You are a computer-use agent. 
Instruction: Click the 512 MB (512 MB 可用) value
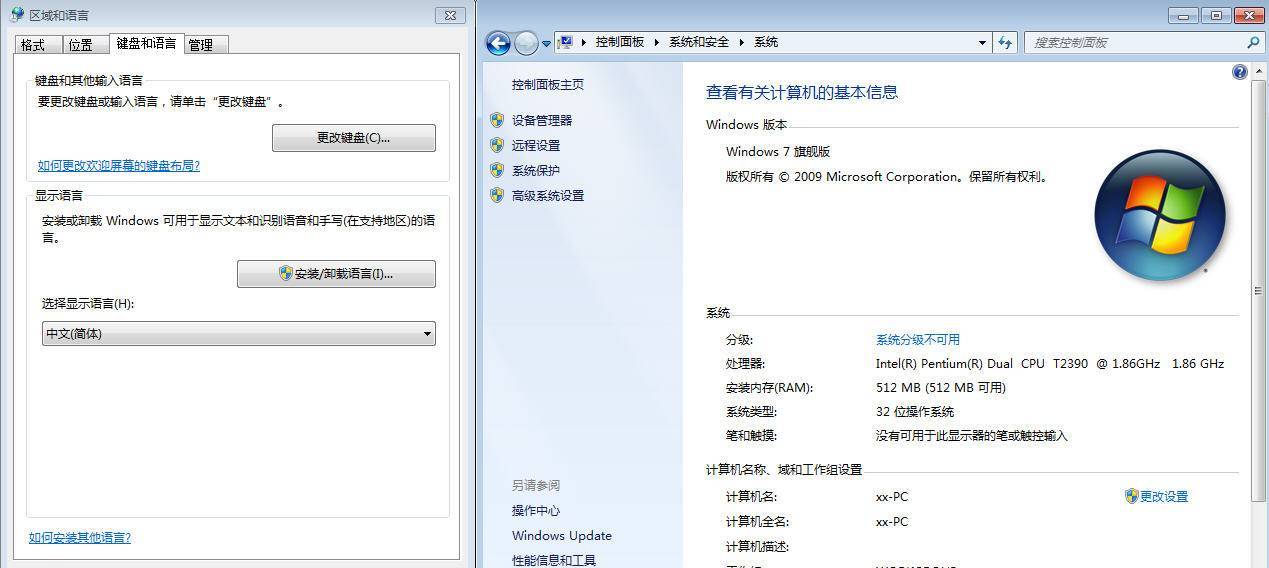click(941, 388)
